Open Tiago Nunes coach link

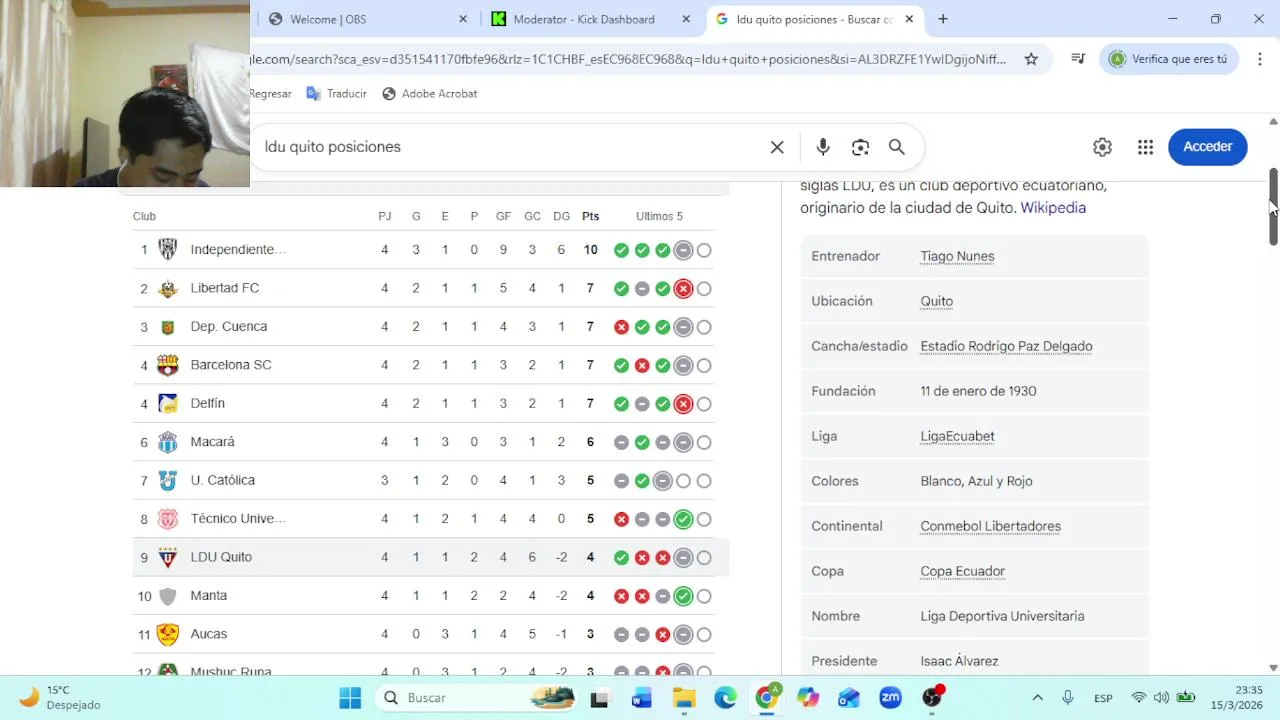coord(957,257)
